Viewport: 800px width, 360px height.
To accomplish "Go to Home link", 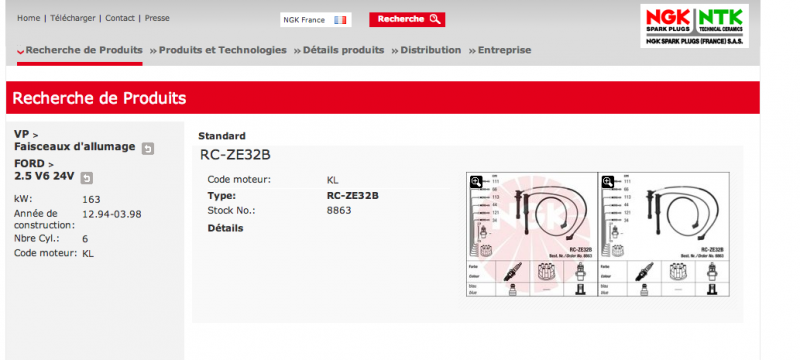I will click(29, 18).
